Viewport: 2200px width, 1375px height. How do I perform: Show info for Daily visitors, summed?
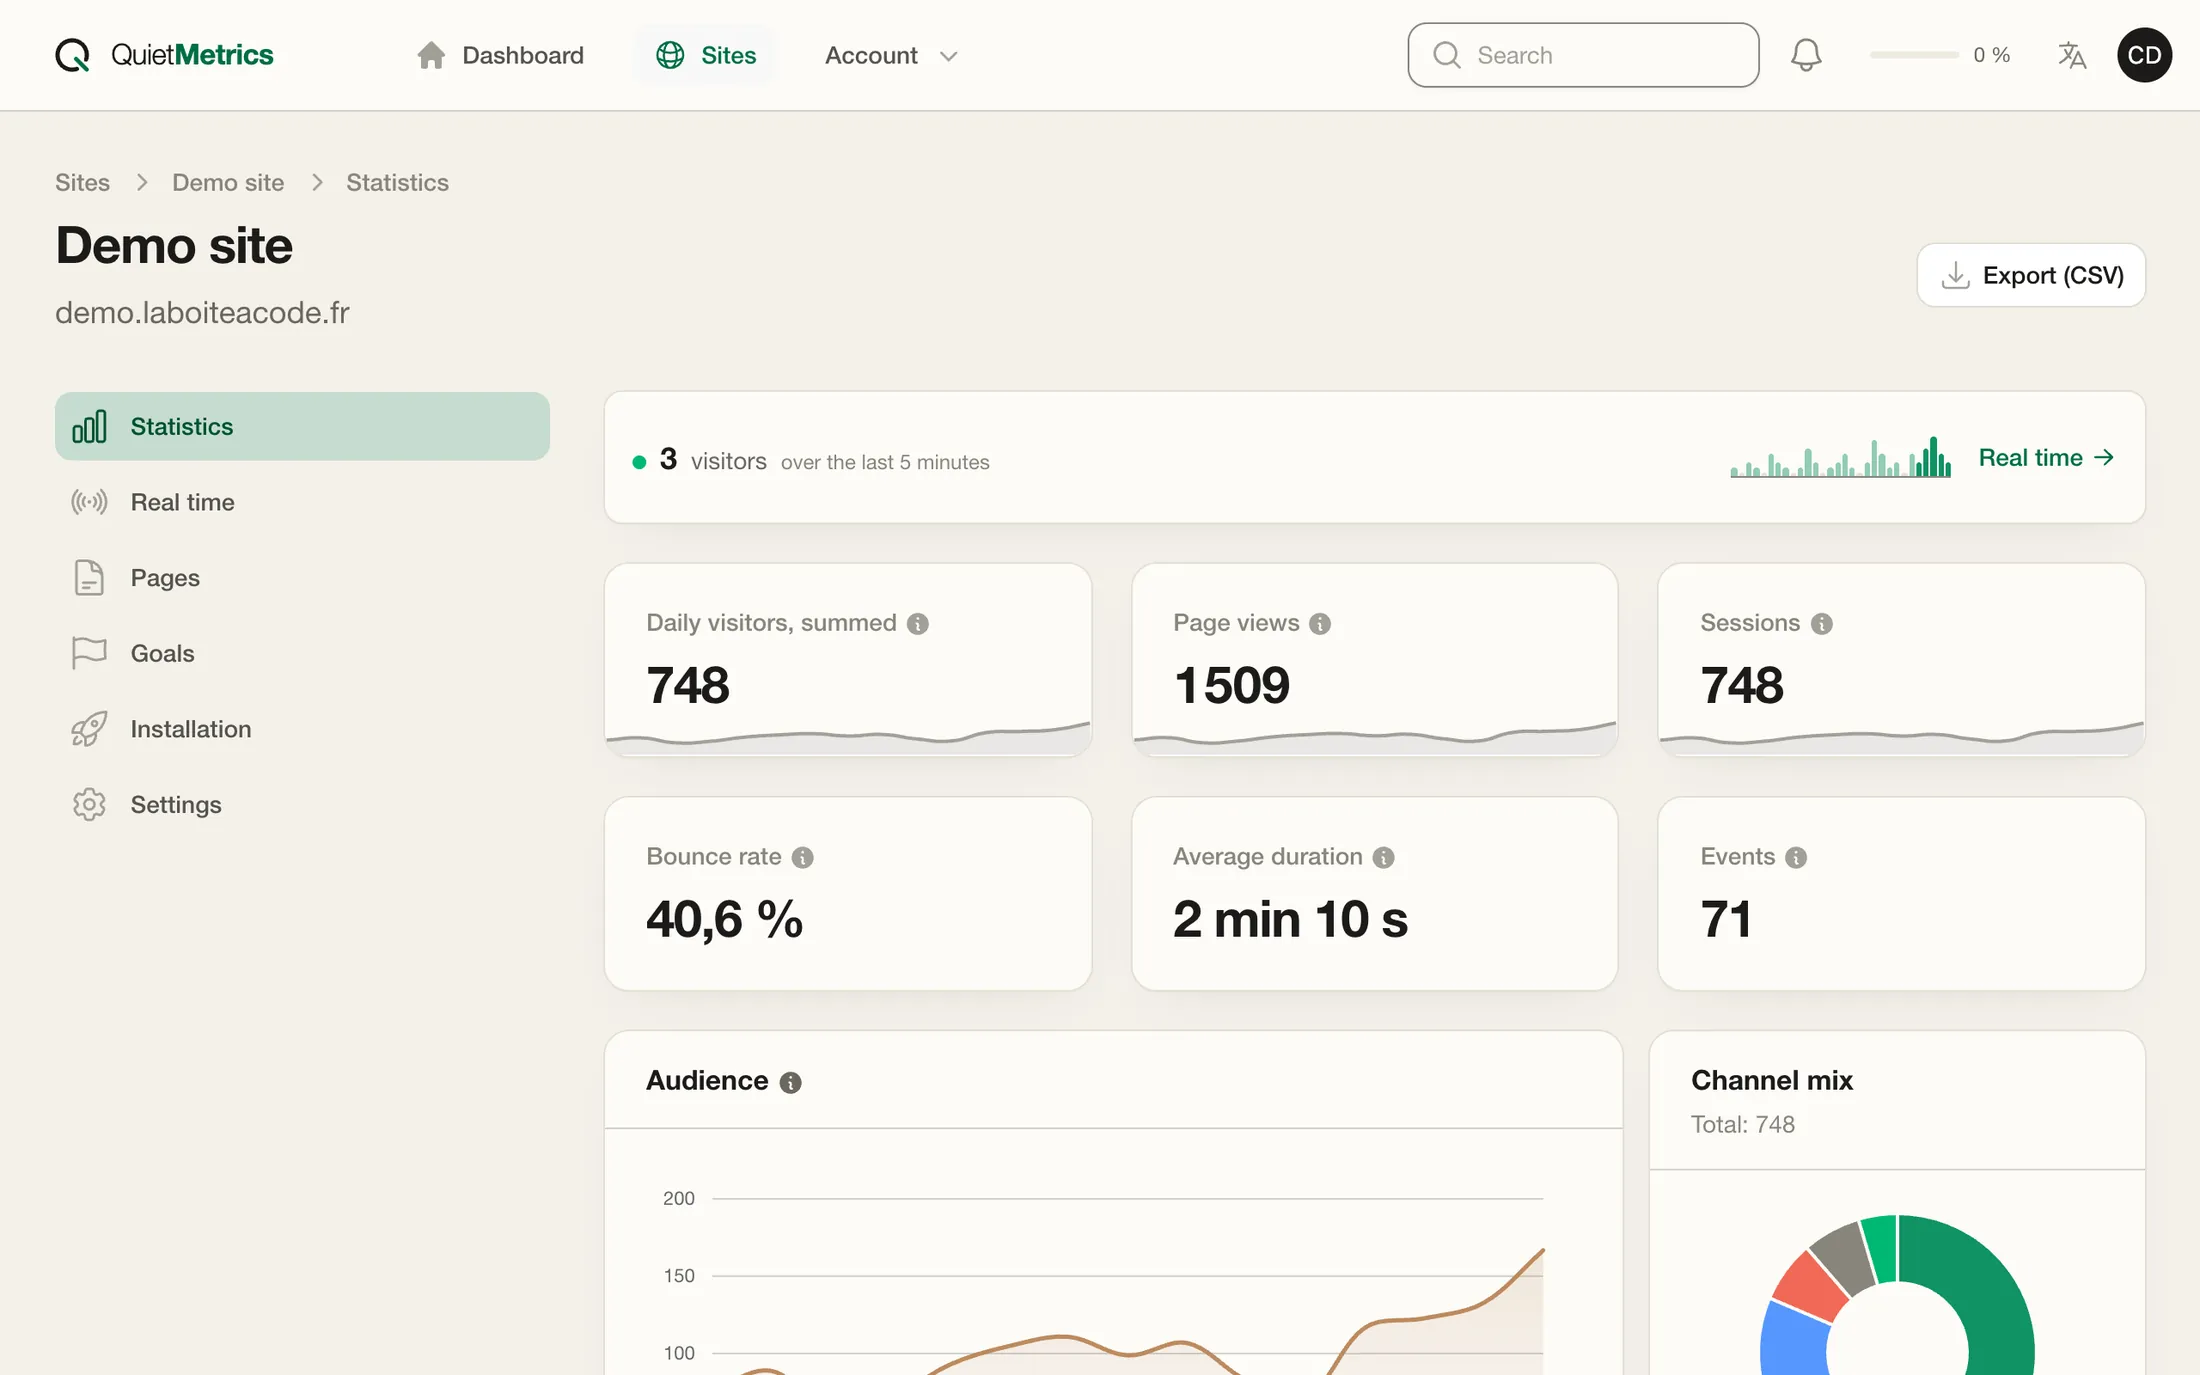click(918, 624)
